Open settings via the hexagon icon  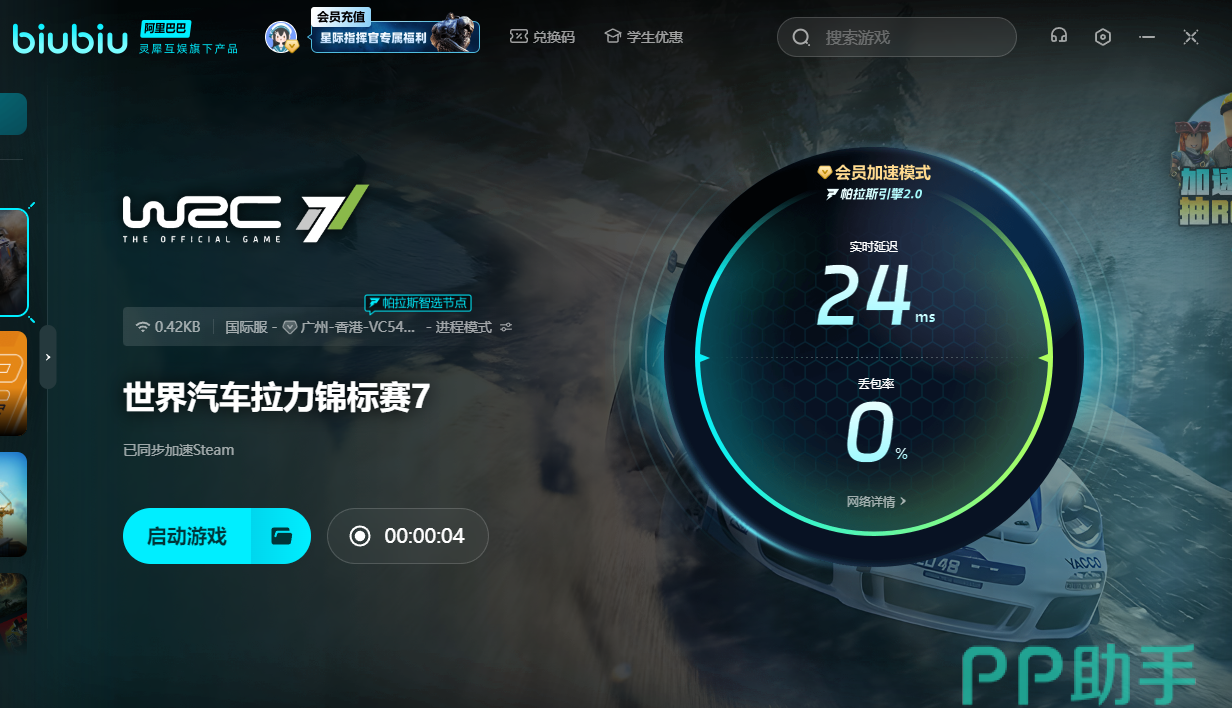(1103, 37)
